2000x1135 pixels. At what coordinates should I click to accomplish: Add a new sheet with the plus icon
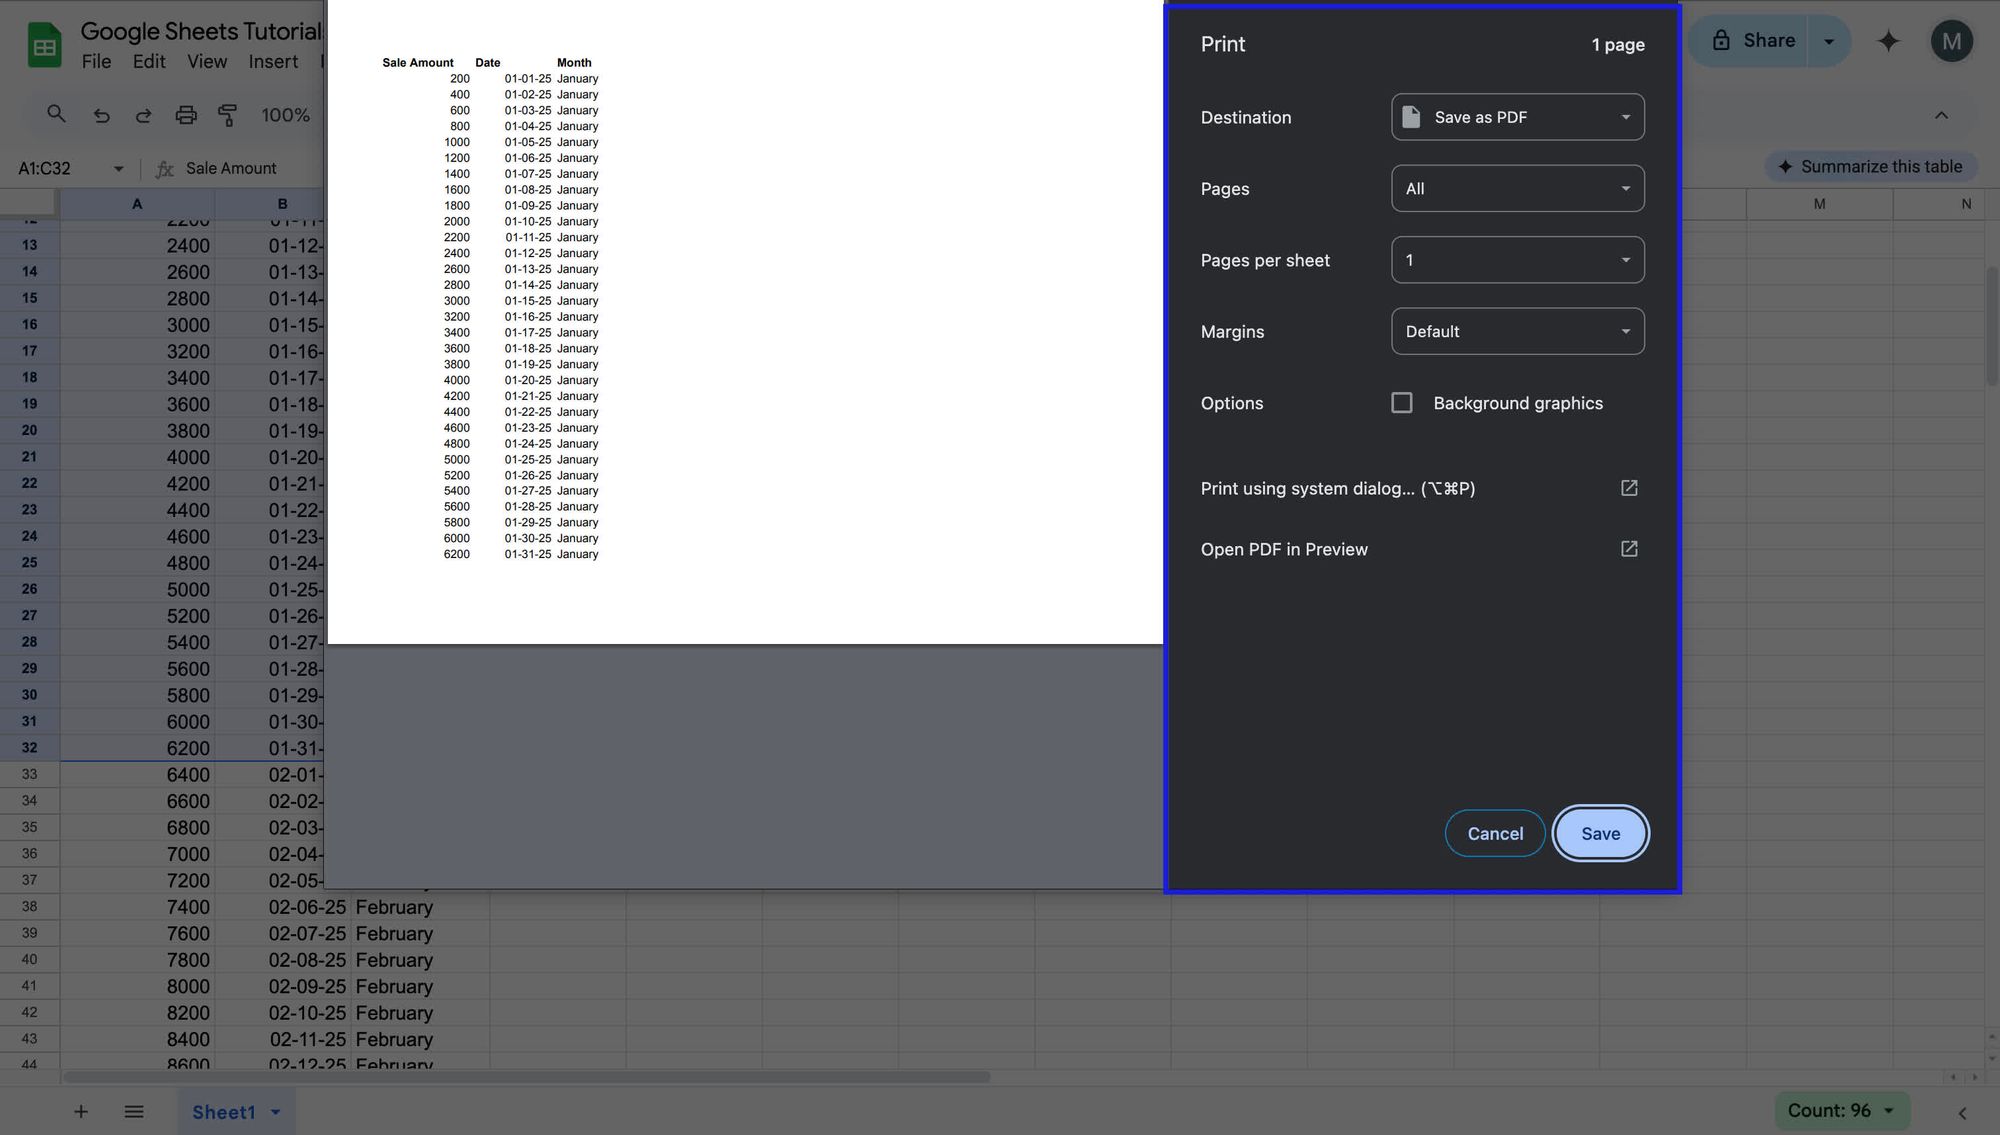tap(81, 1111)
